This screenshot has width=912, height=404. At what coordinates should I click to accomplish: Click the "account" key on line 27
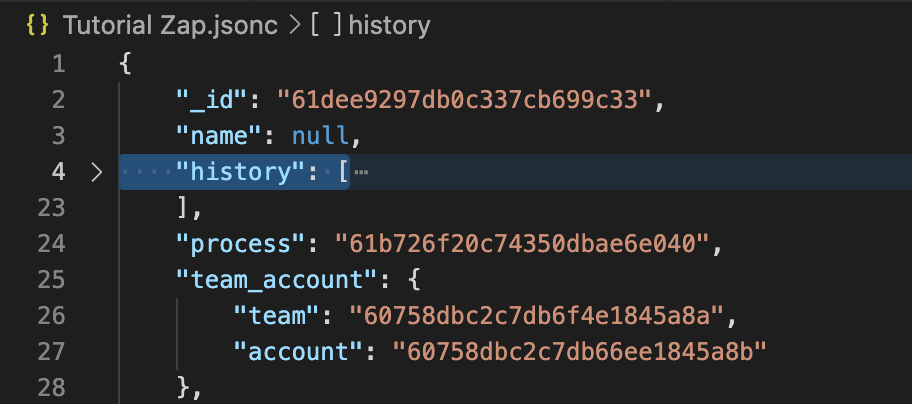[298, 352]
